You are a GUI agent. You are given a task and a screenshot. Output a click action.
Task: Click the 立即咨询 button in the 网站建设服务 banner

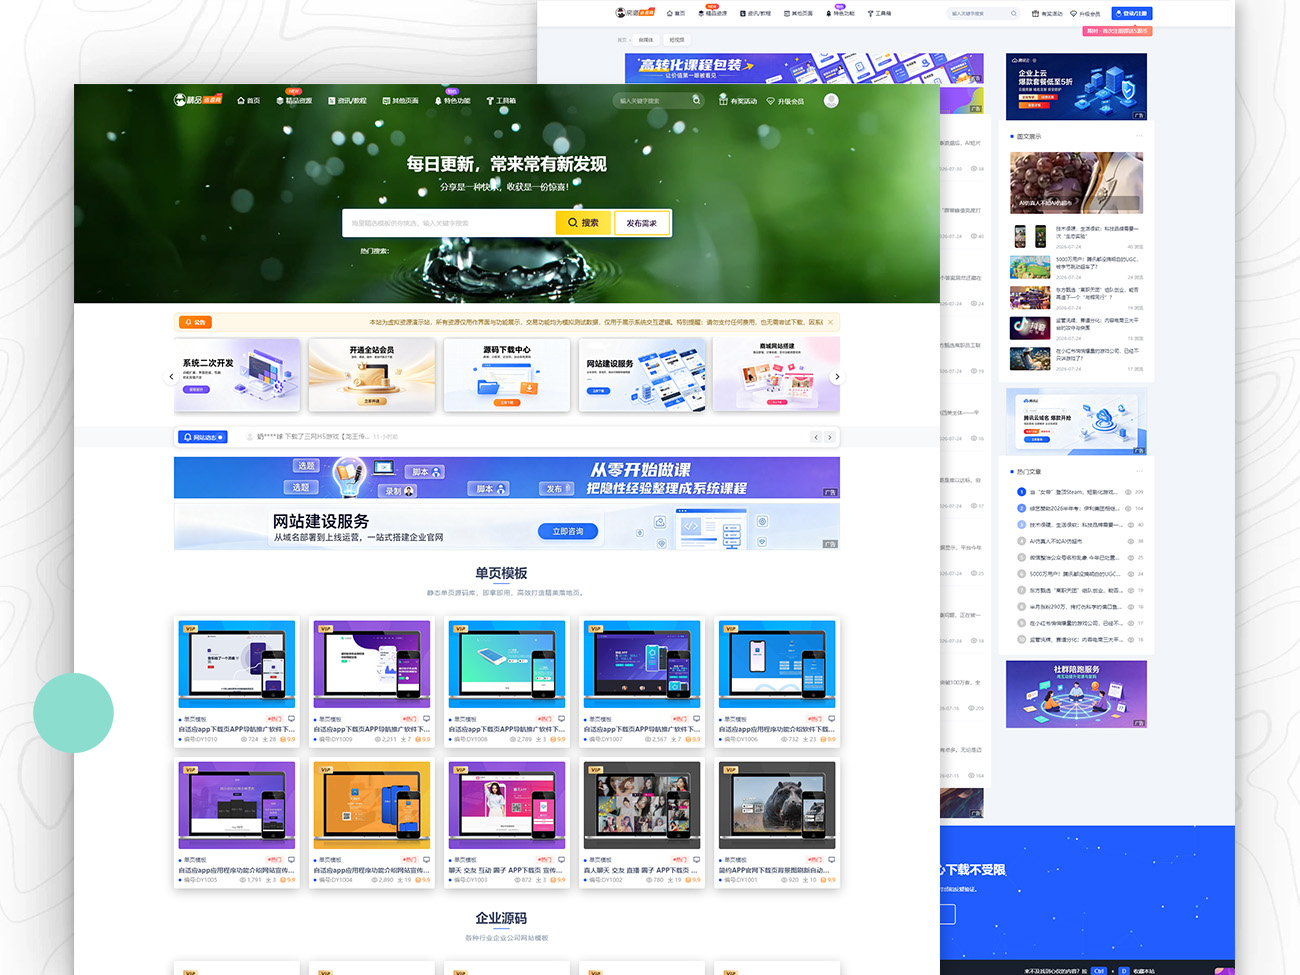(568, 531)
